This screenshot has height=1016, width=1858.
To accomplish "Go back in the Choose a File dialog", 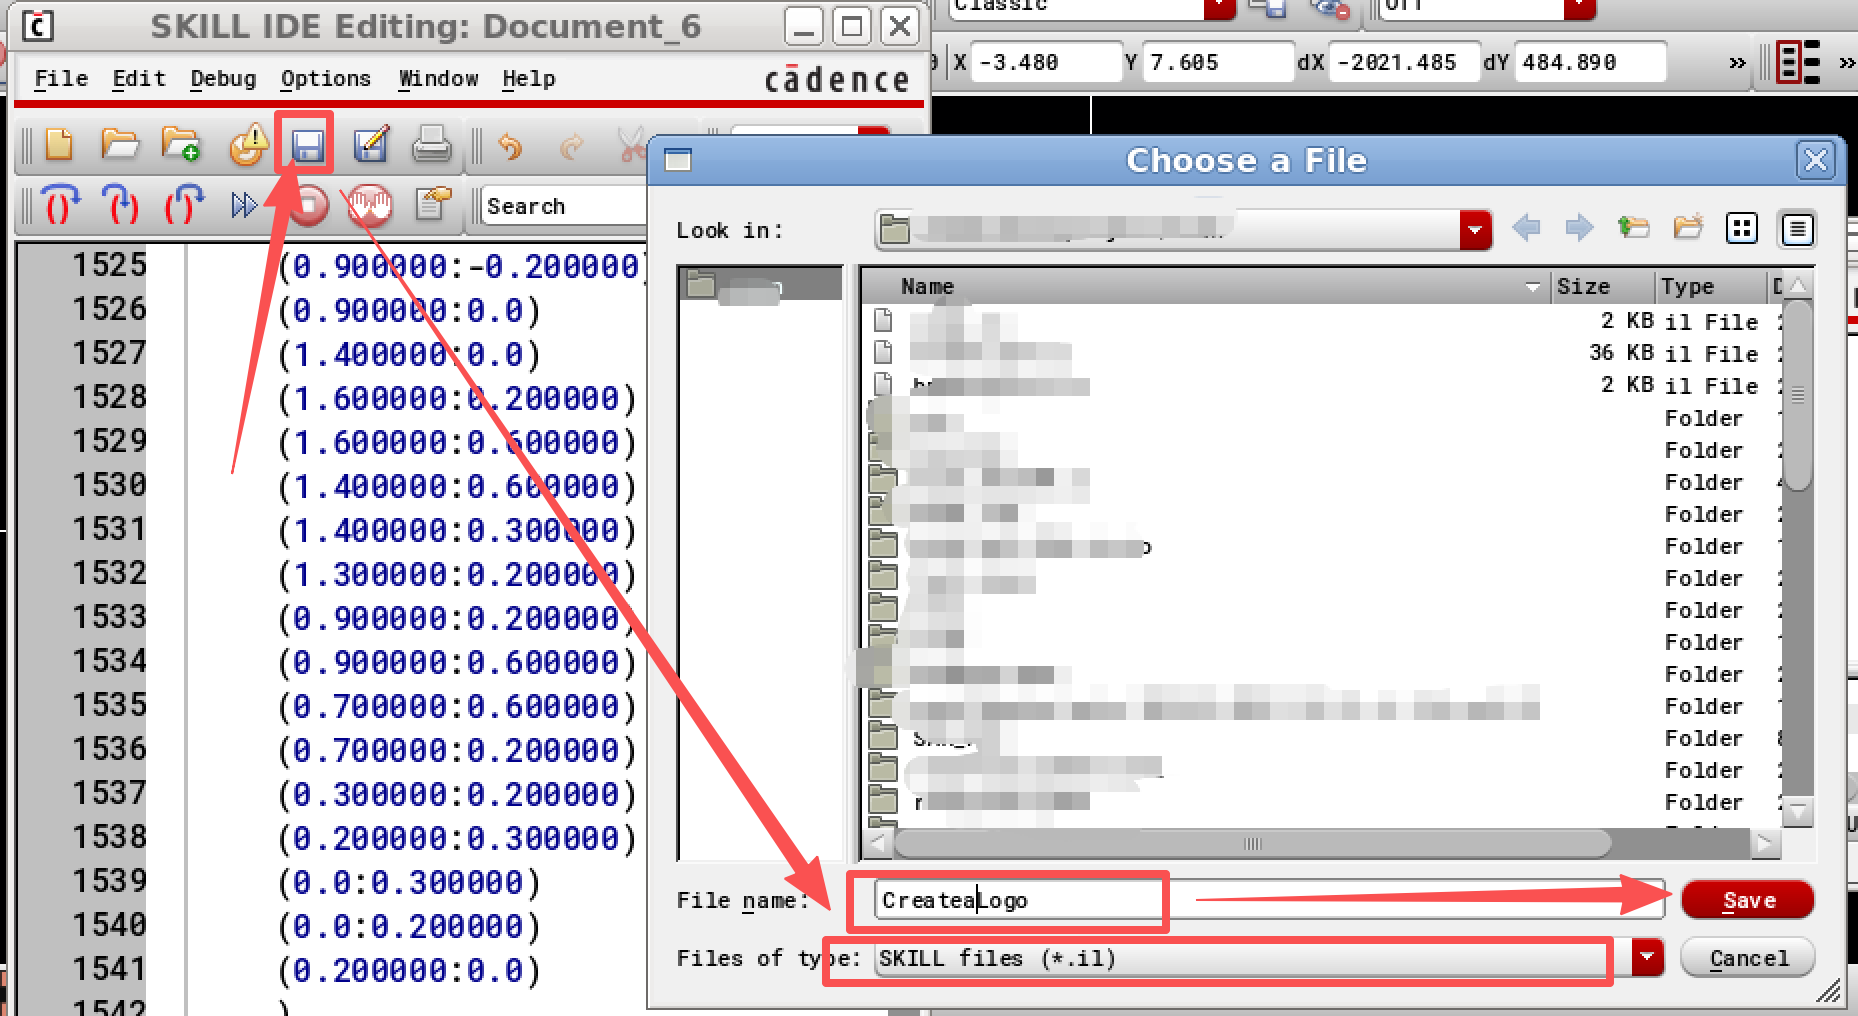I will pos(1526,229).
